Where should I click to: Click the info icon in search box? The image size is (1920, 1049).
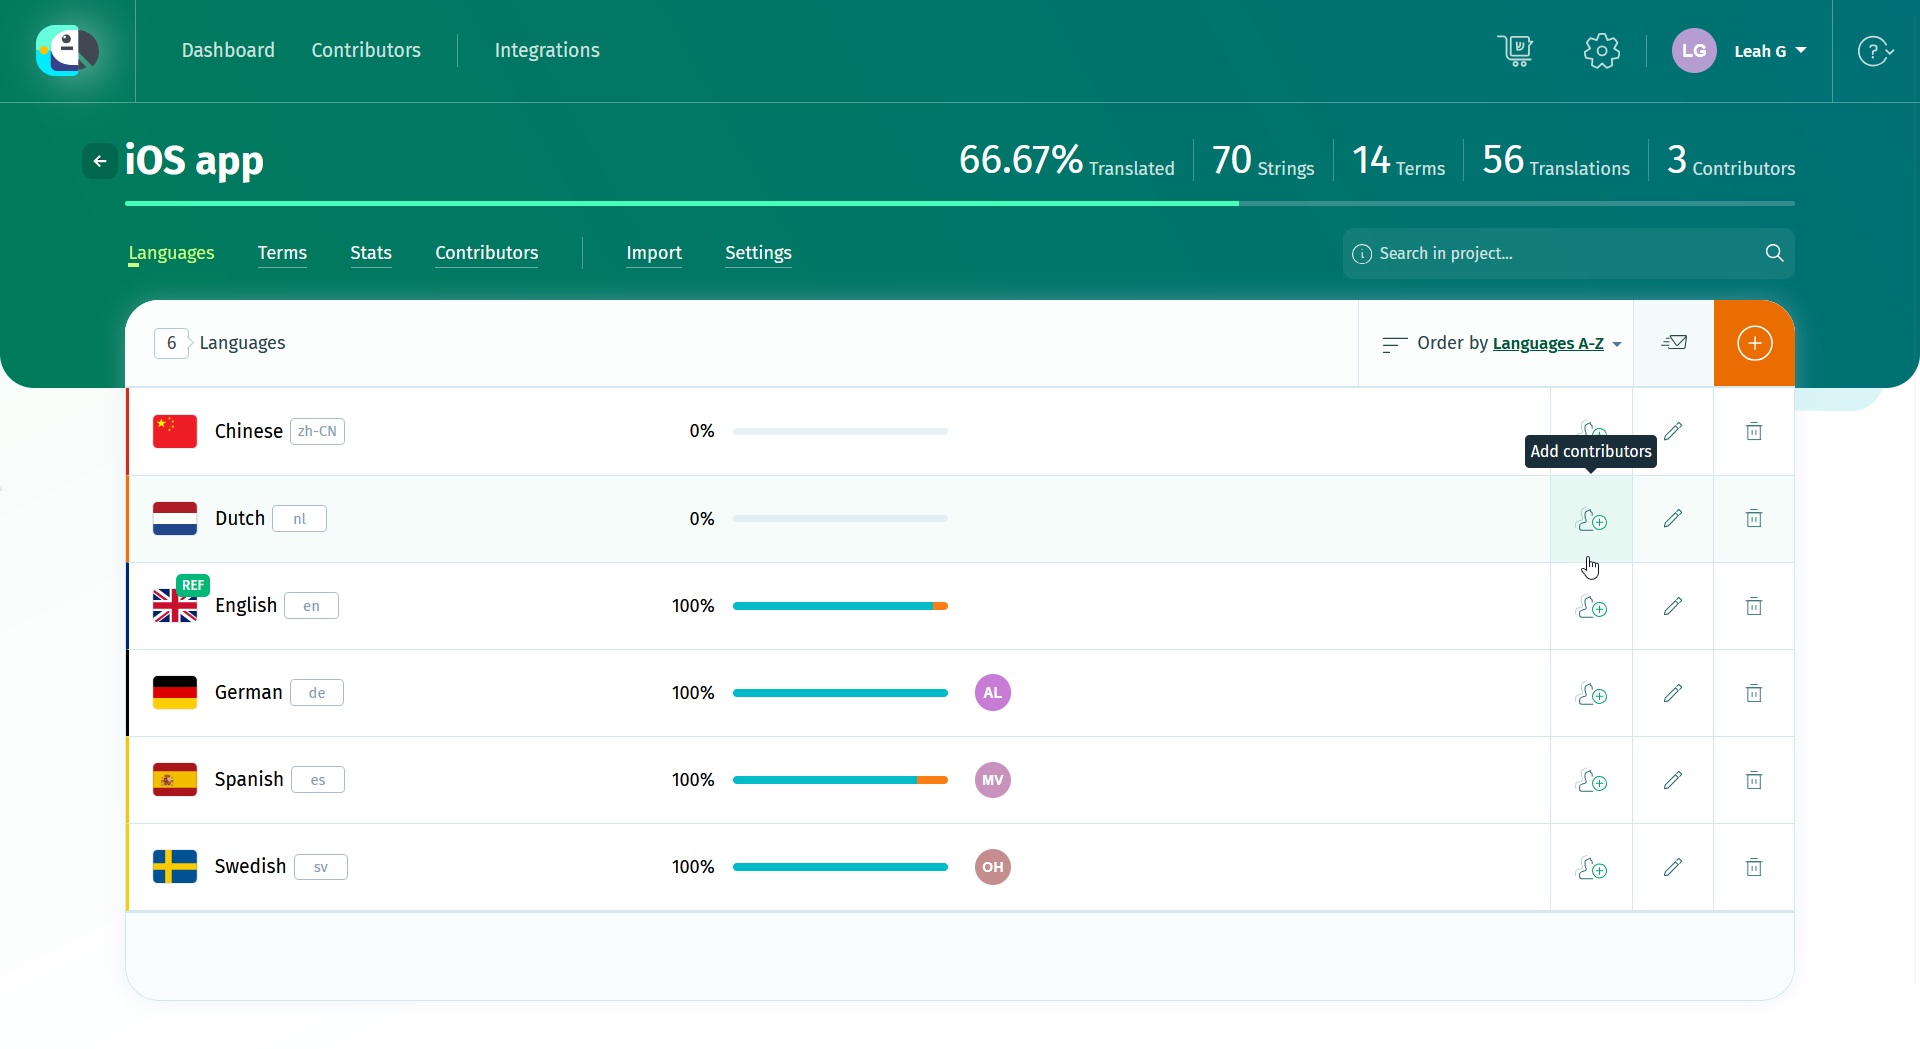pos(1361,254)
